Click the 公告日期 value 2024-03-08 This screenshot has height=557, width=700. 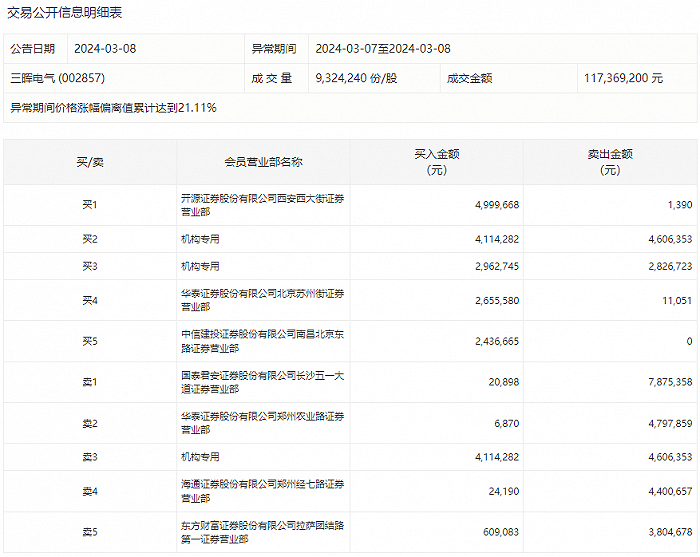pyautogui.click(x=105, y=49)
